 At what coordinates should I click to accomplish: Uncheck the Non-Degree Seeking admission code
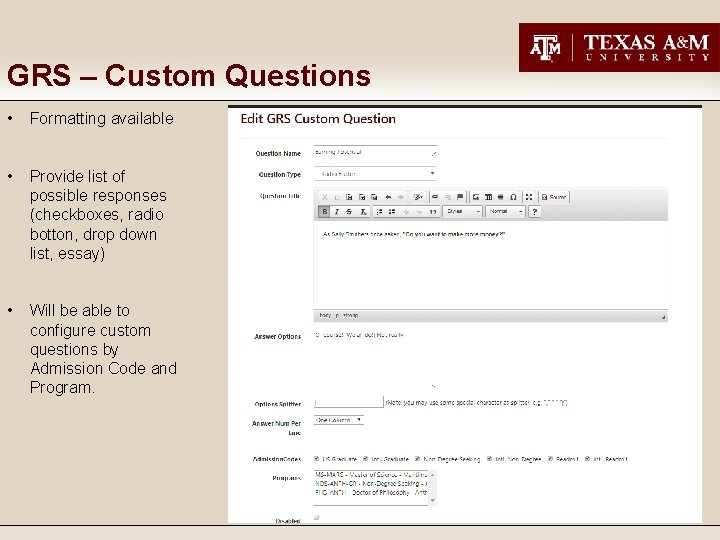click(x=417, y=458)
